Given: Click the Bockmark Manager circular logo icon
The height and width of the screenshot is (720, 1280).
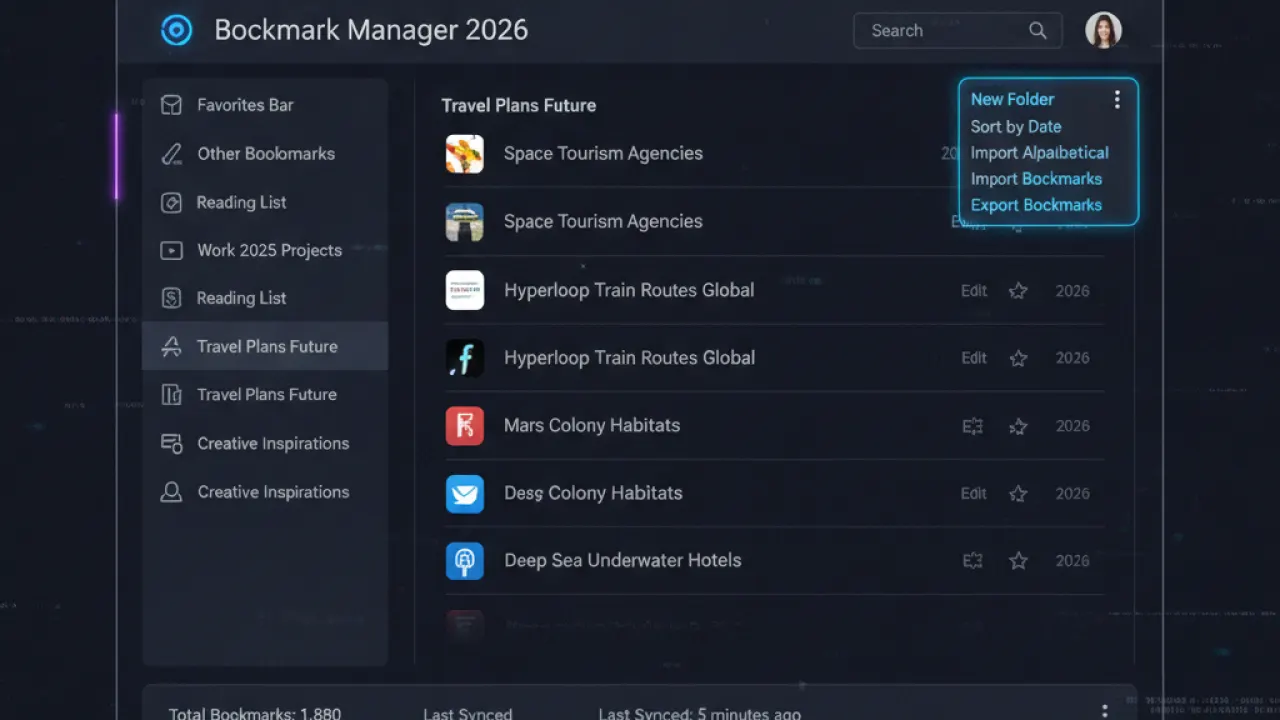Looking at the screenshot, I should pyautogui.click(x=176, y=30).
